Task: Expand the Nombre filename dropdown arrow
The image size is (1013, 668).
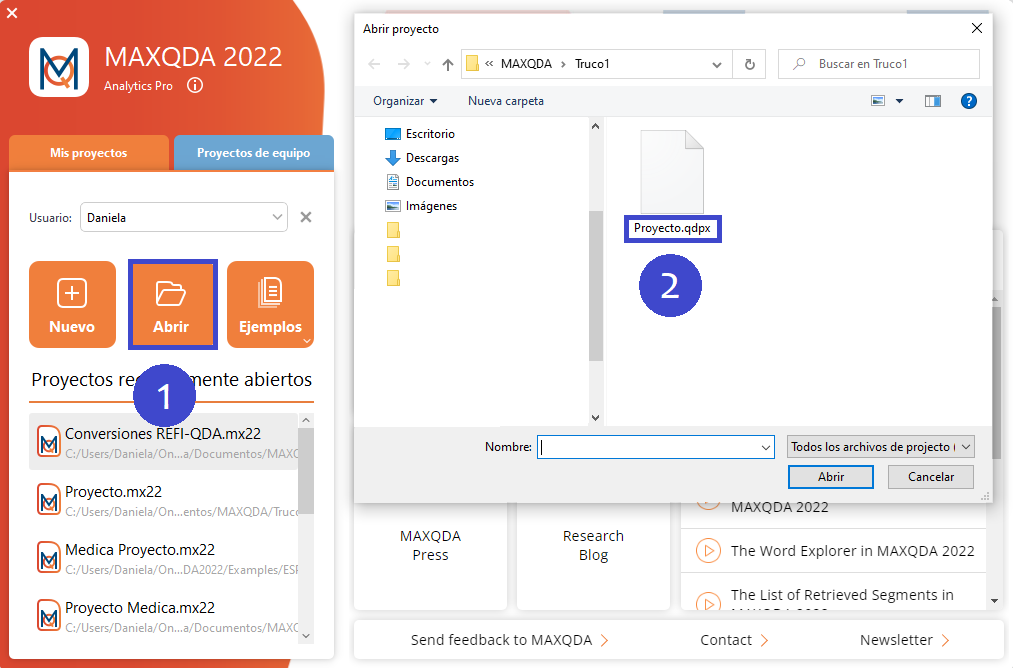Action: point(766,447)
